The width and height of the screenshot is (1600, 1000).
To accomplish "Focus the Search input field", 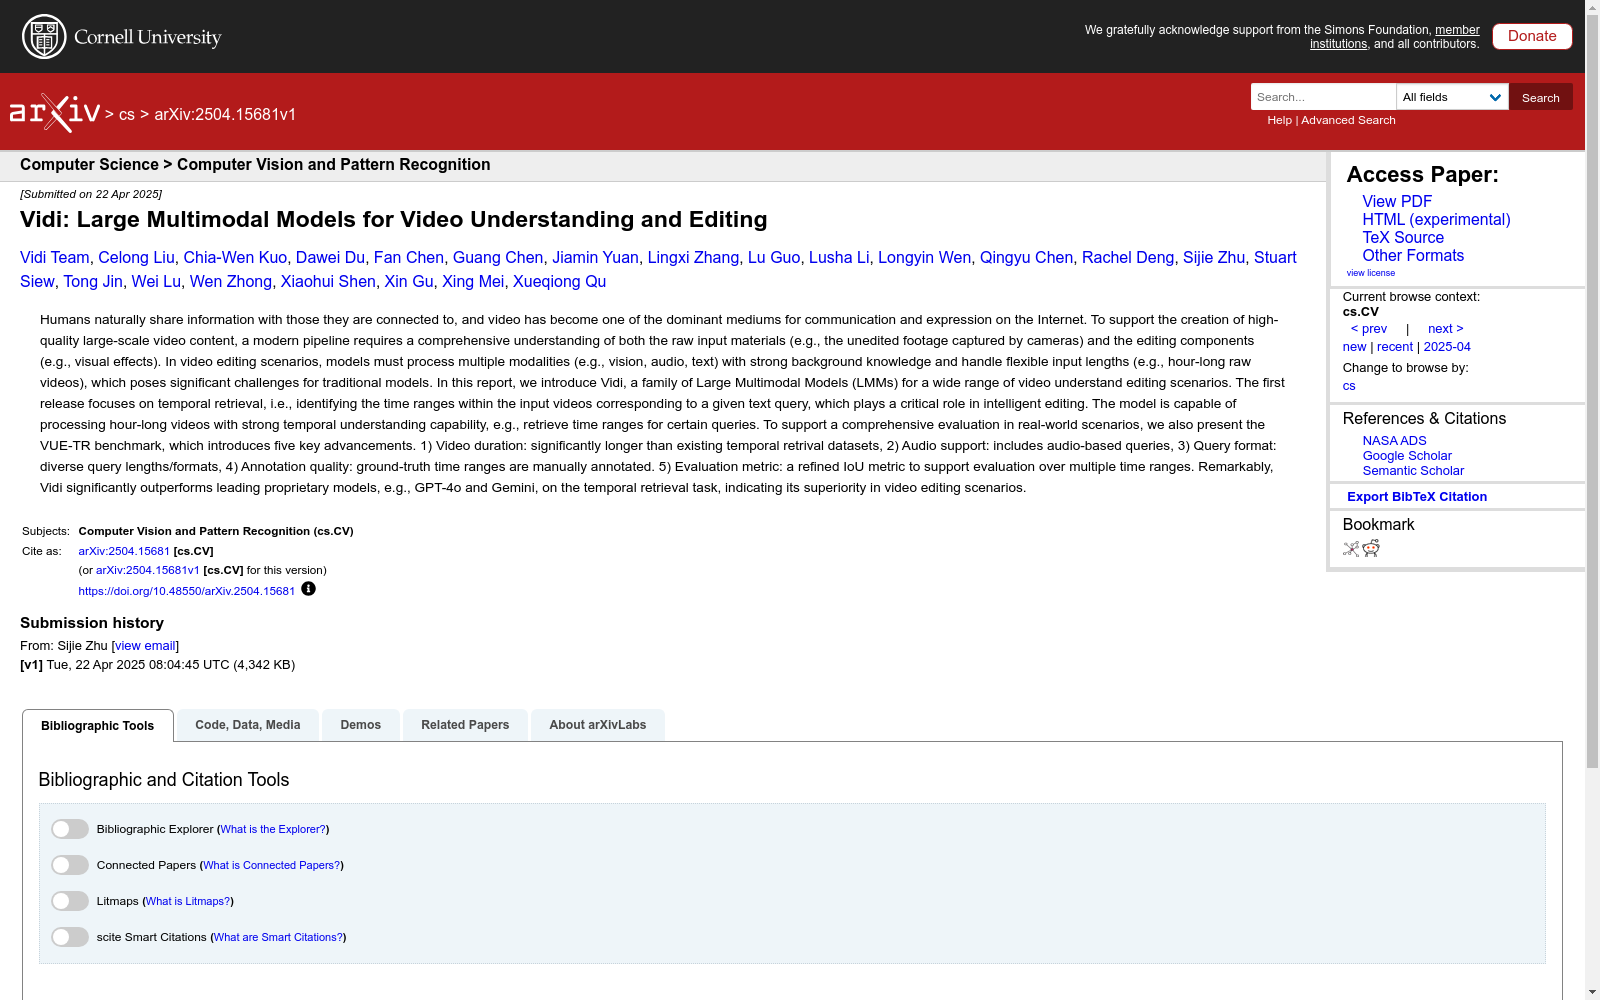I will (x=1323, y=97).
